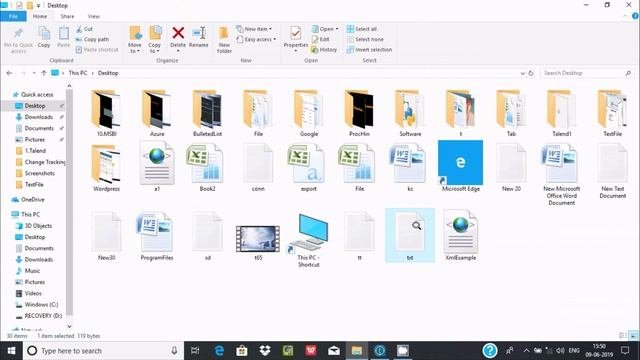Image resolution: width=640 pixels, height=360 pixels.
Task: Click the Search Desktop field
Action: [x=587, y=73]
